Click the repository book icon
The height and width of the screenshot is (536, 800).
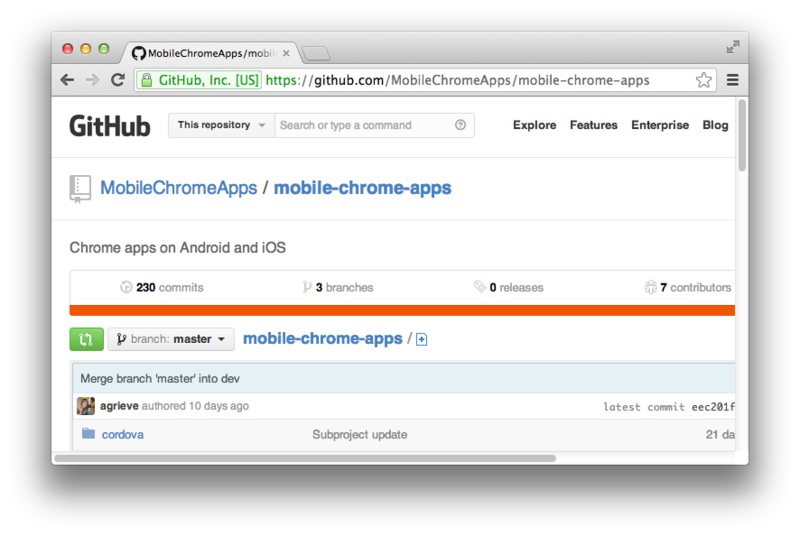tap(80, 189)
